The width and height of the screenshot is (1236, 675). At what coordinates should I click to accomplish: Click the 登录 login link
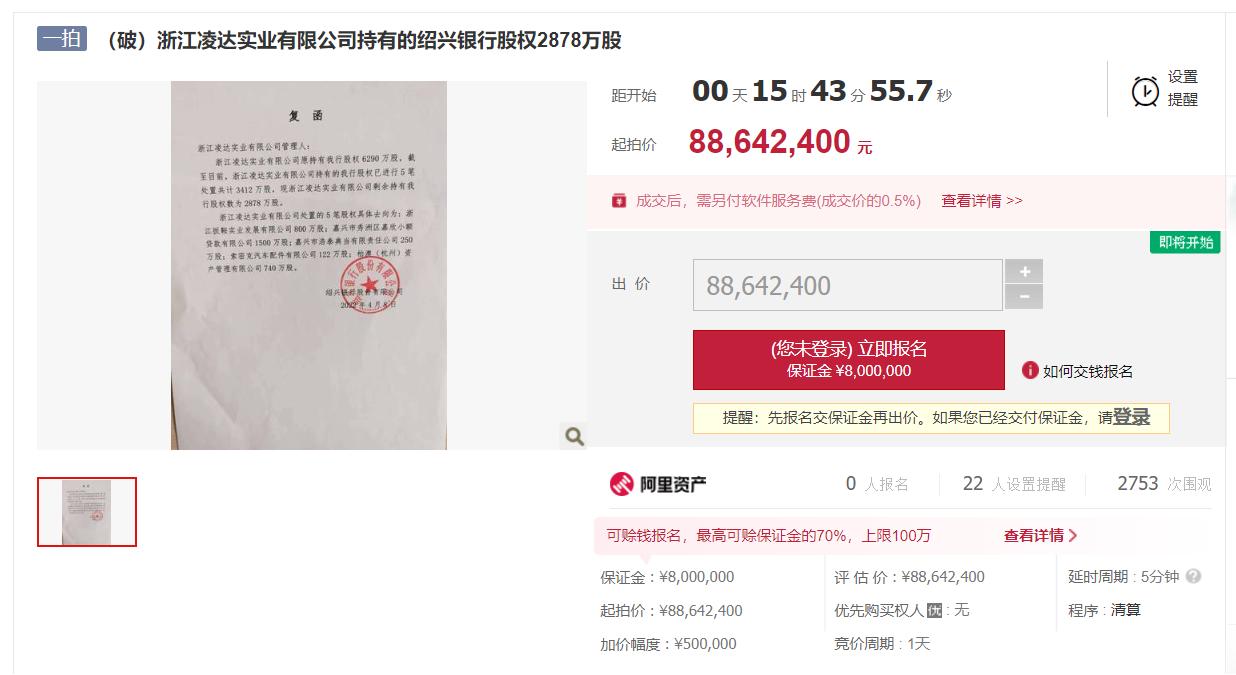pos(1131,418)
